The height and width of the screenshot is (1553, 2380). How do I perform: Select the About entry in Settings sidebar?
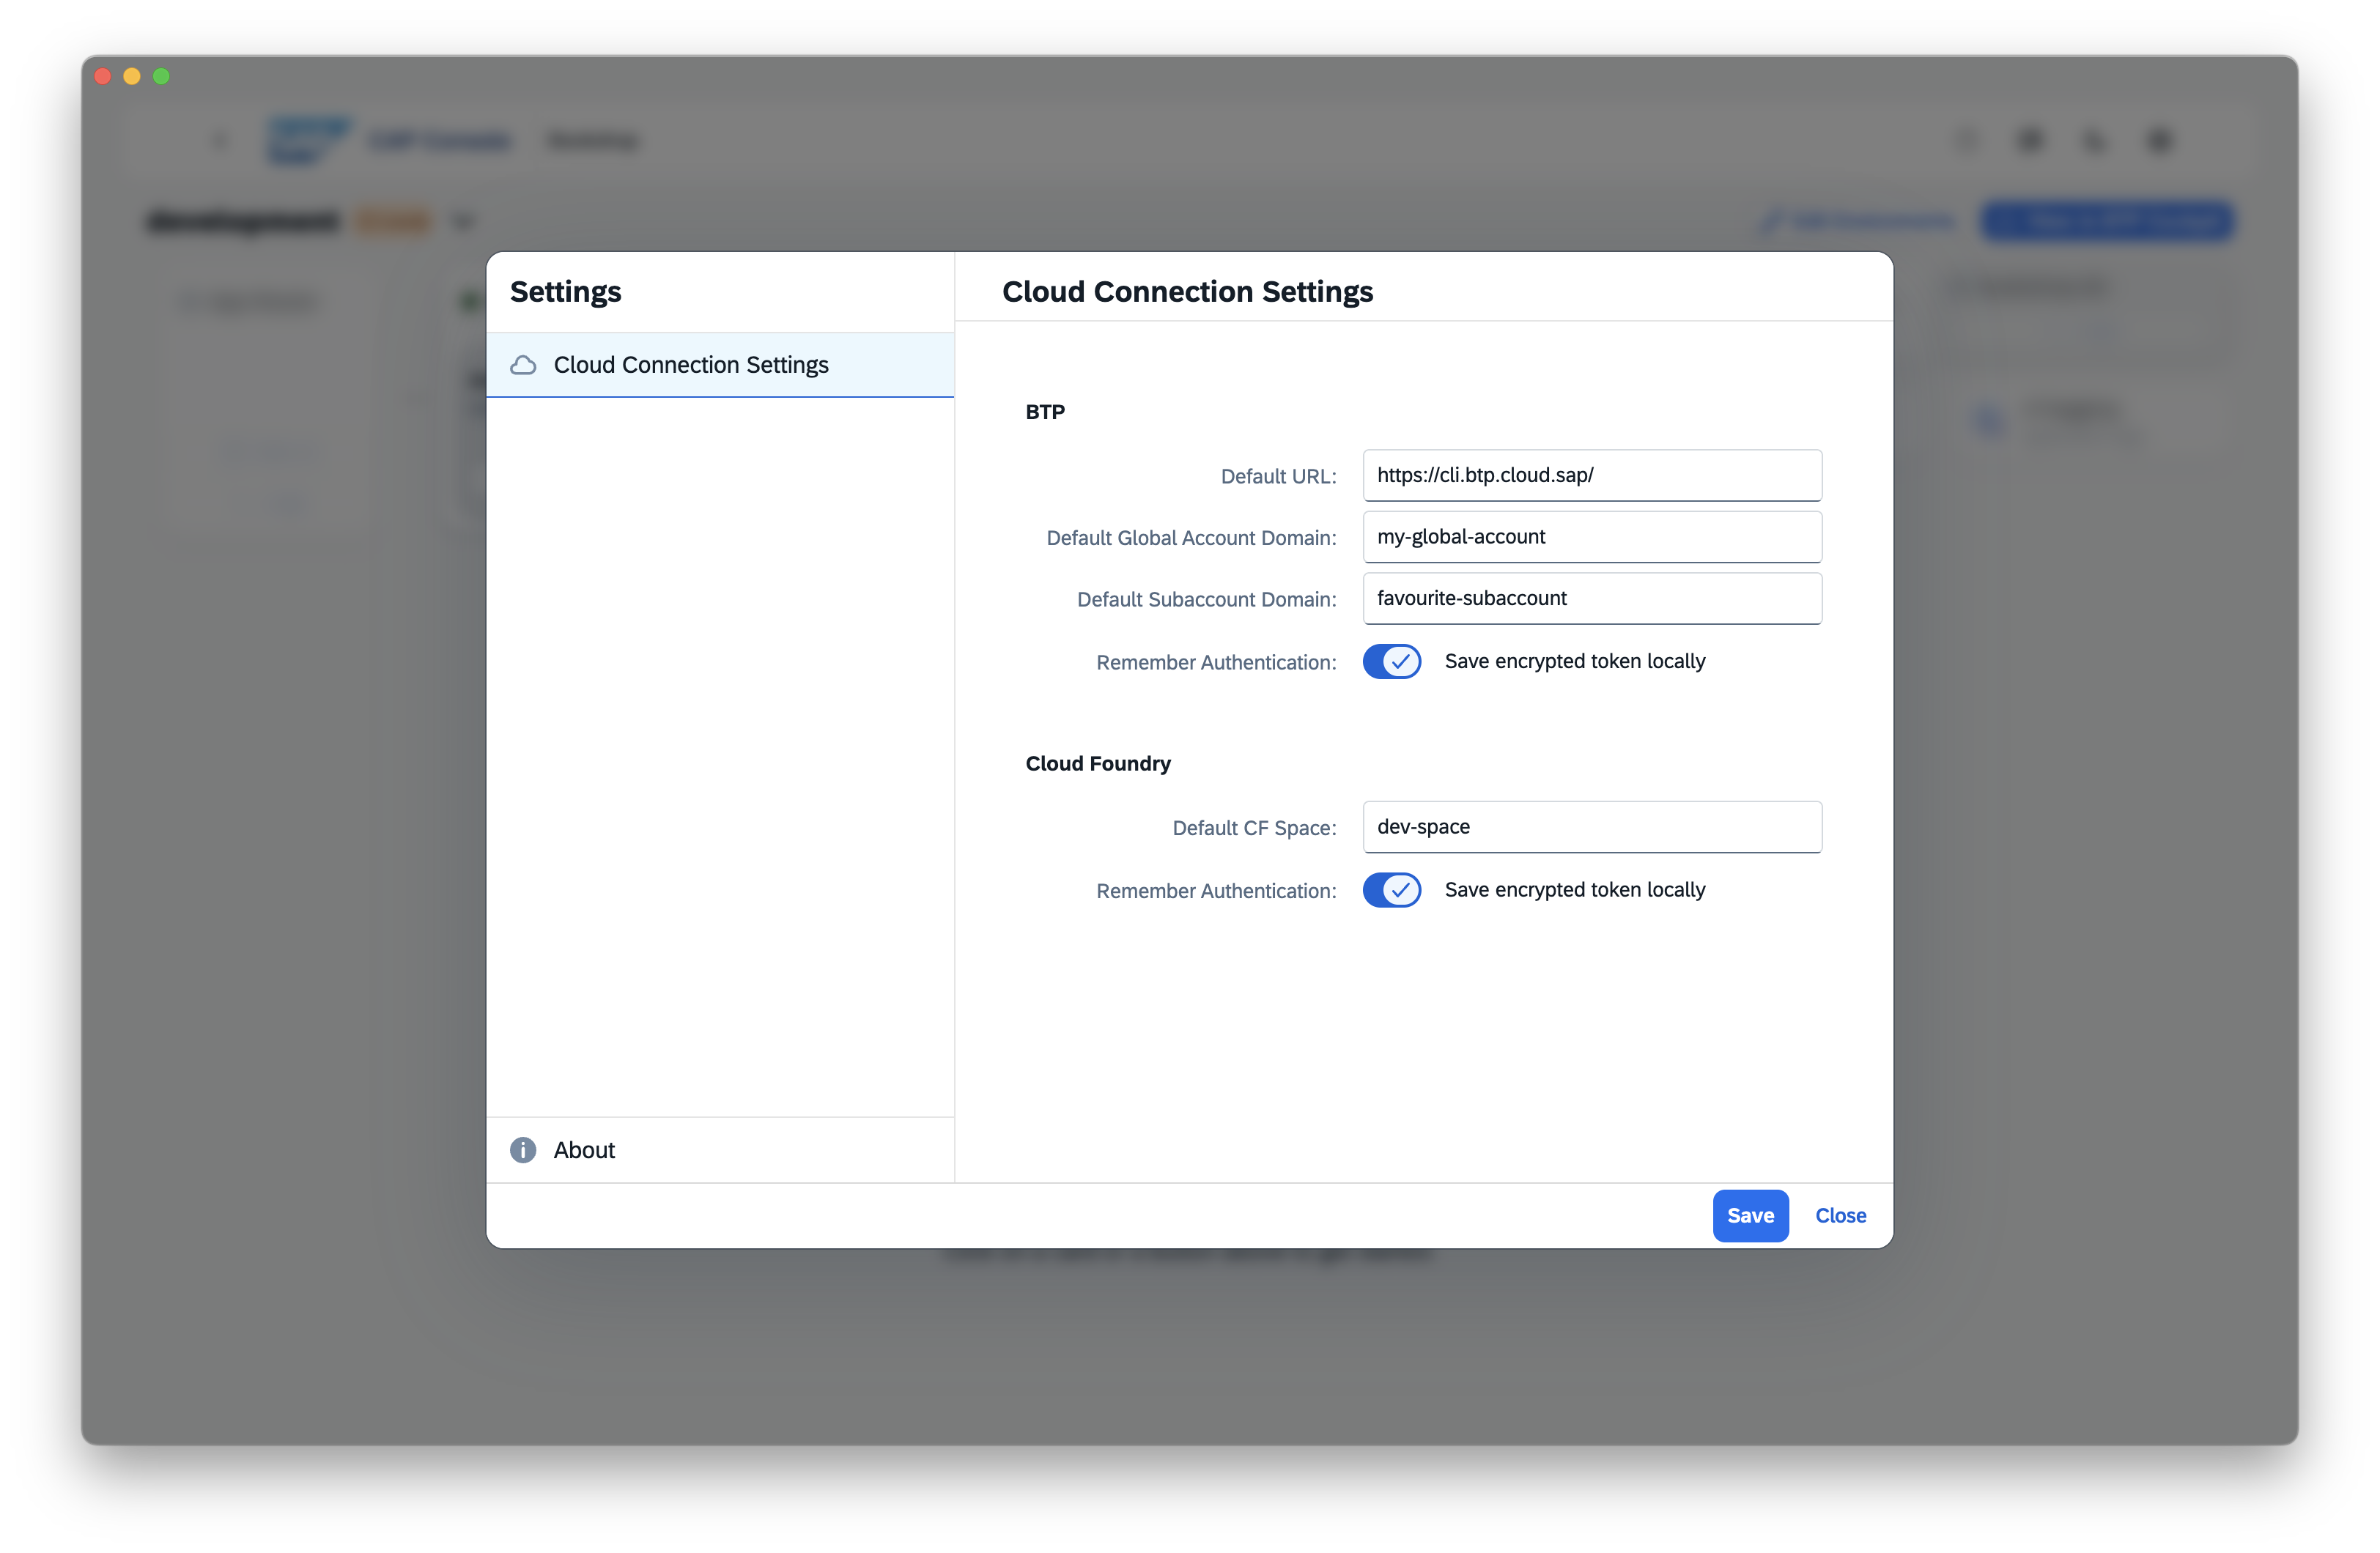584,1150
